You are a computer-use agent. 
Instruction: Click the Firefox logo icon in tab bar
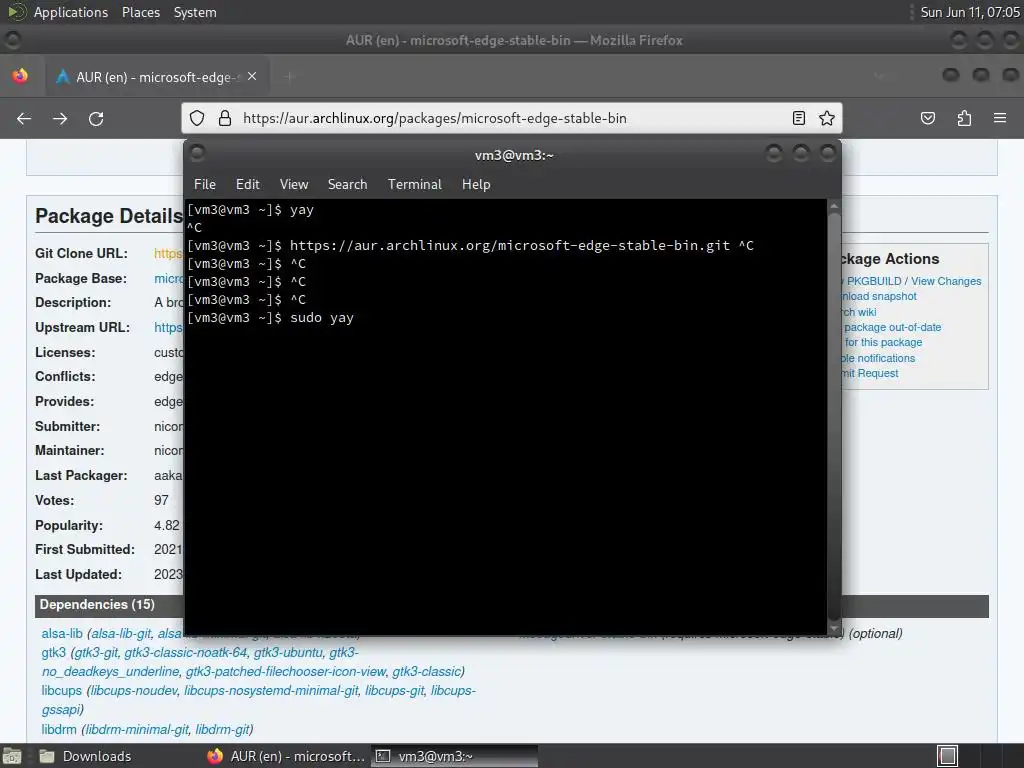pos(20,76)
